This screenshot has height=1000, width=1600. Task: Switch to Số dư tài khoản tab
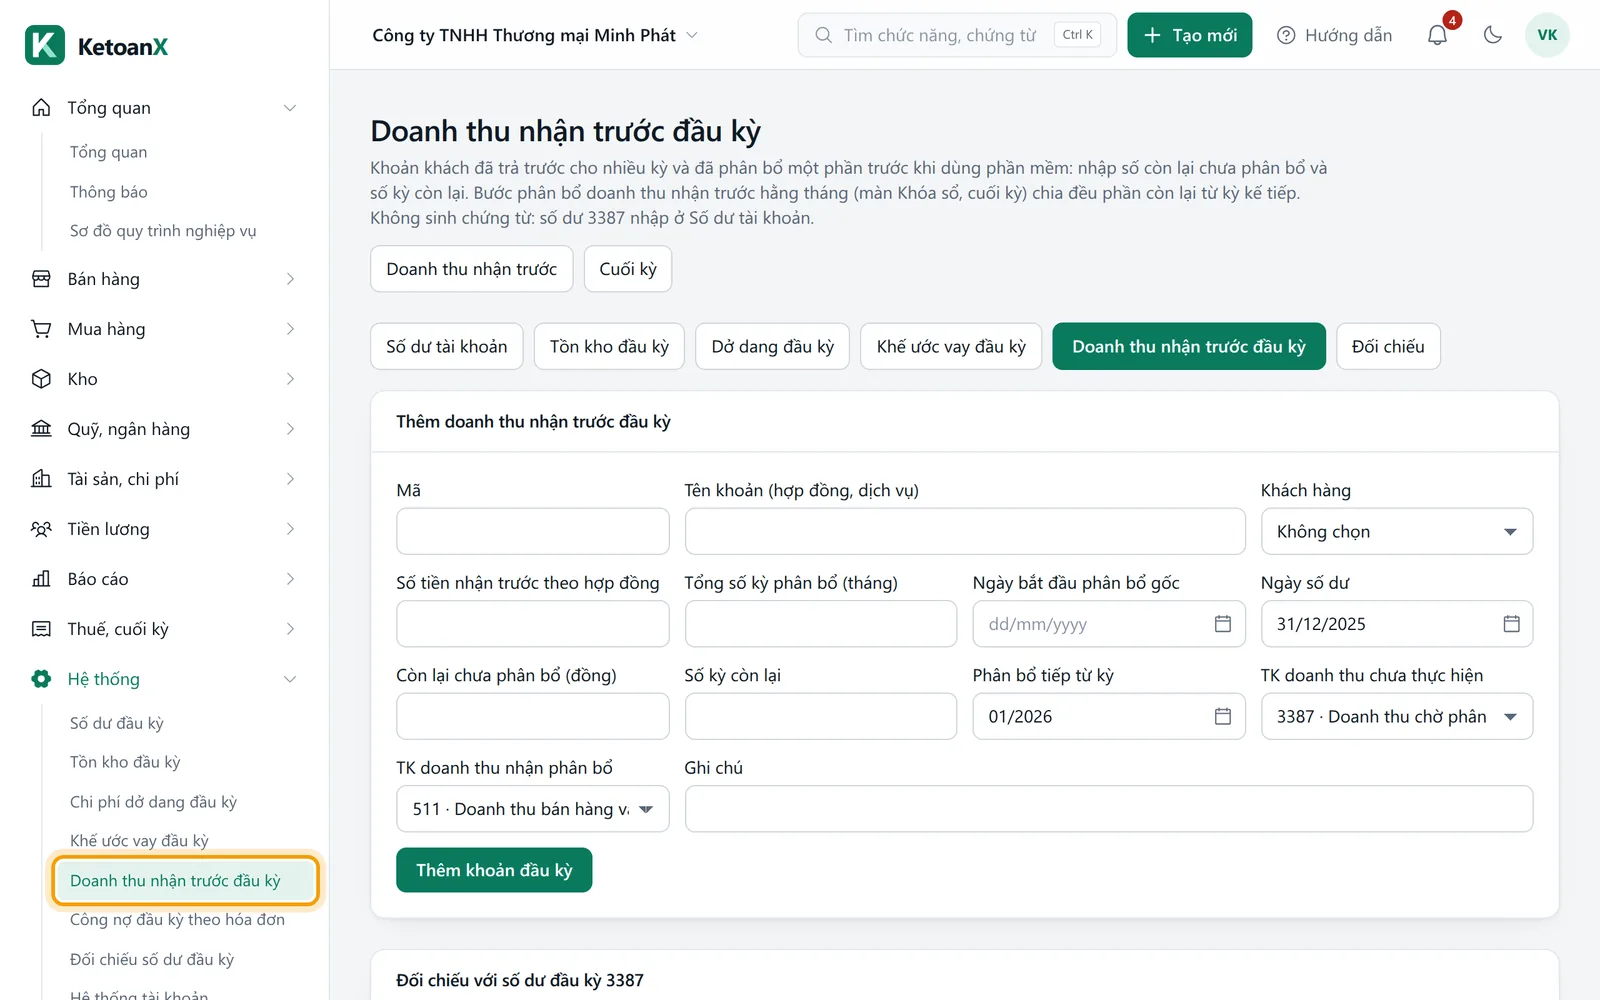[447, 346]
